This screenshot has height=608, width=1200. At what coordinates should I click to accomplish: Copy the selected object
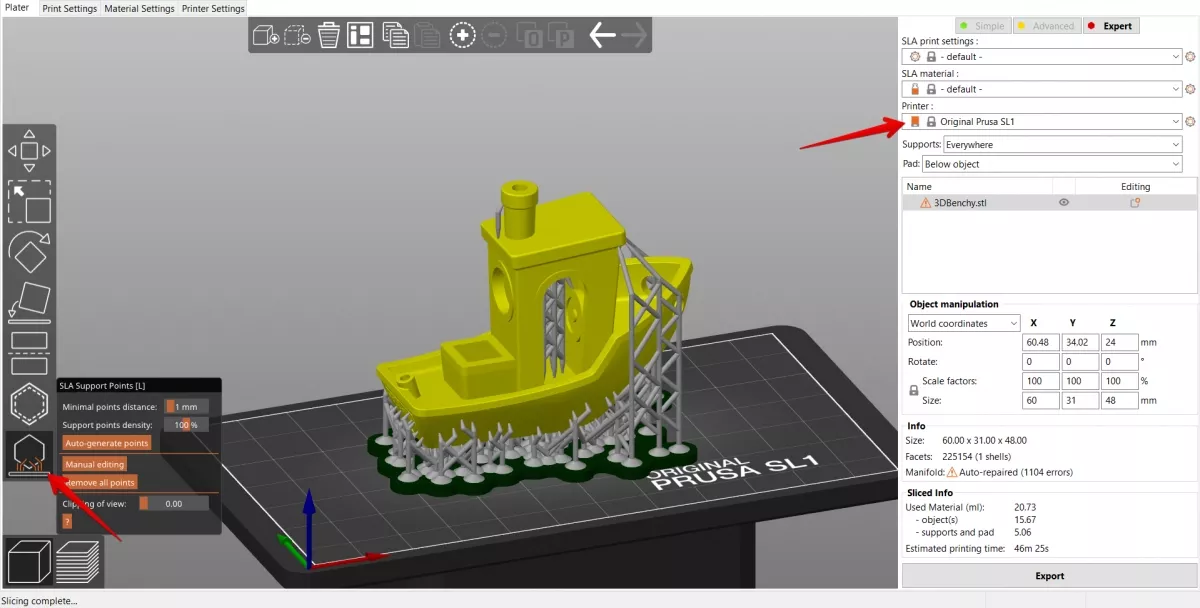coord(396,34)
